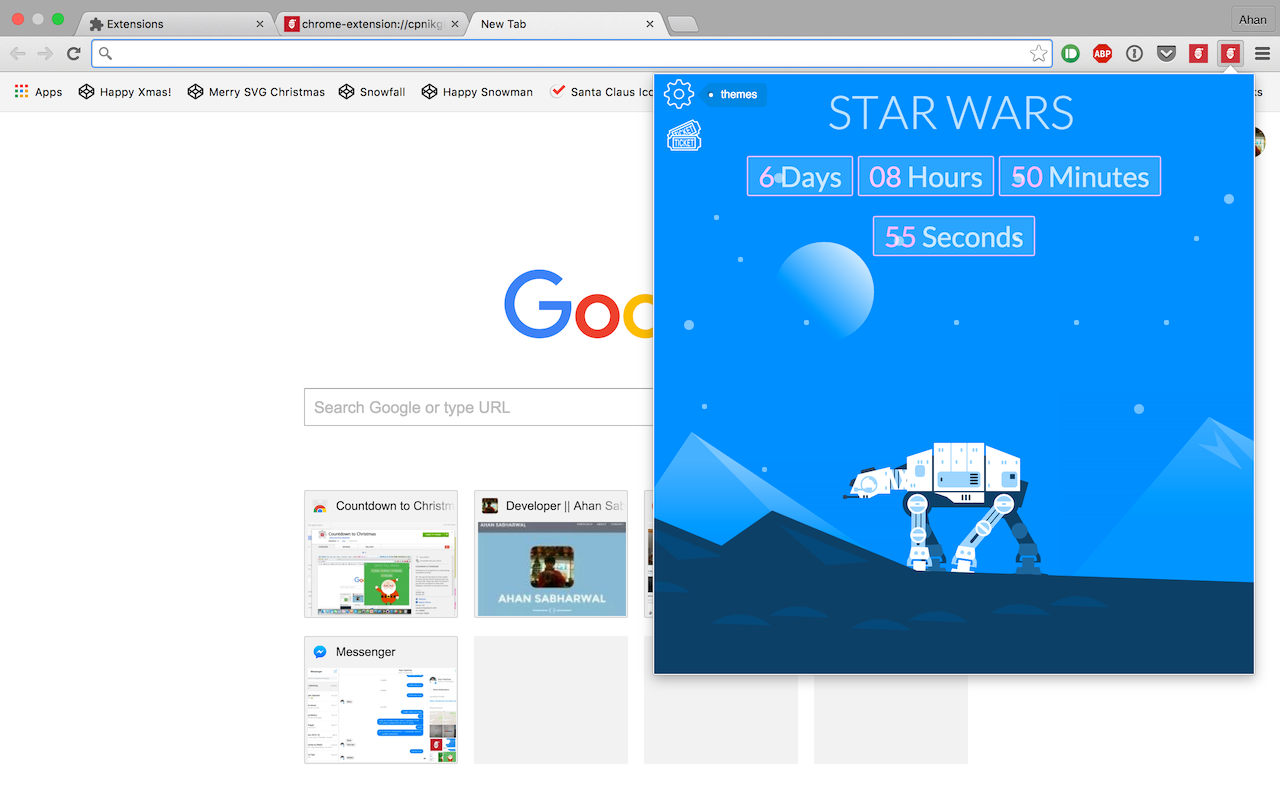Screen dimensions: 1280x800
Task: Select the New Tab tab
Action: tap(565, 23)
